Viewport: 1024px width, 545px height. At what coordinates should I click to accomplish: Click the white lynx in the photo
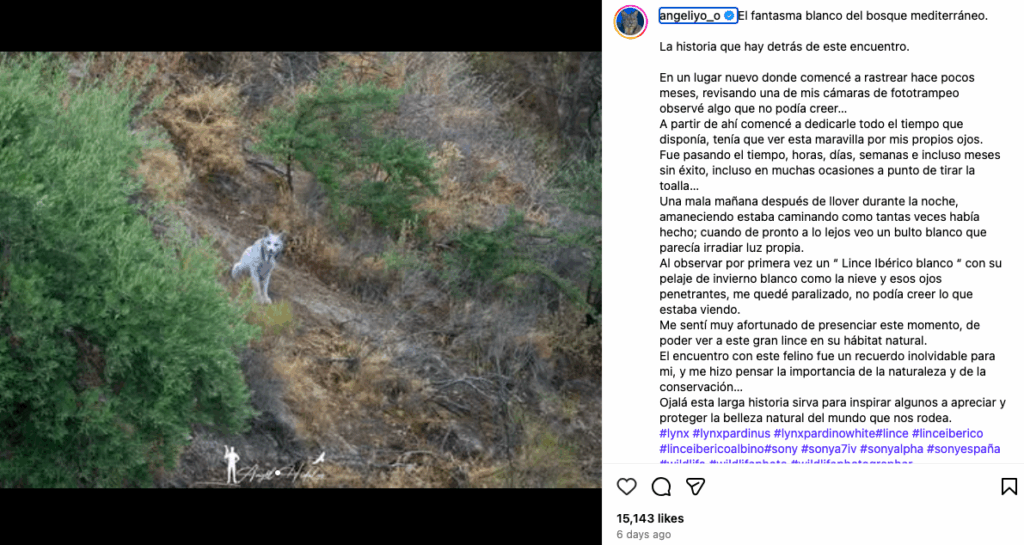point(259,266)
